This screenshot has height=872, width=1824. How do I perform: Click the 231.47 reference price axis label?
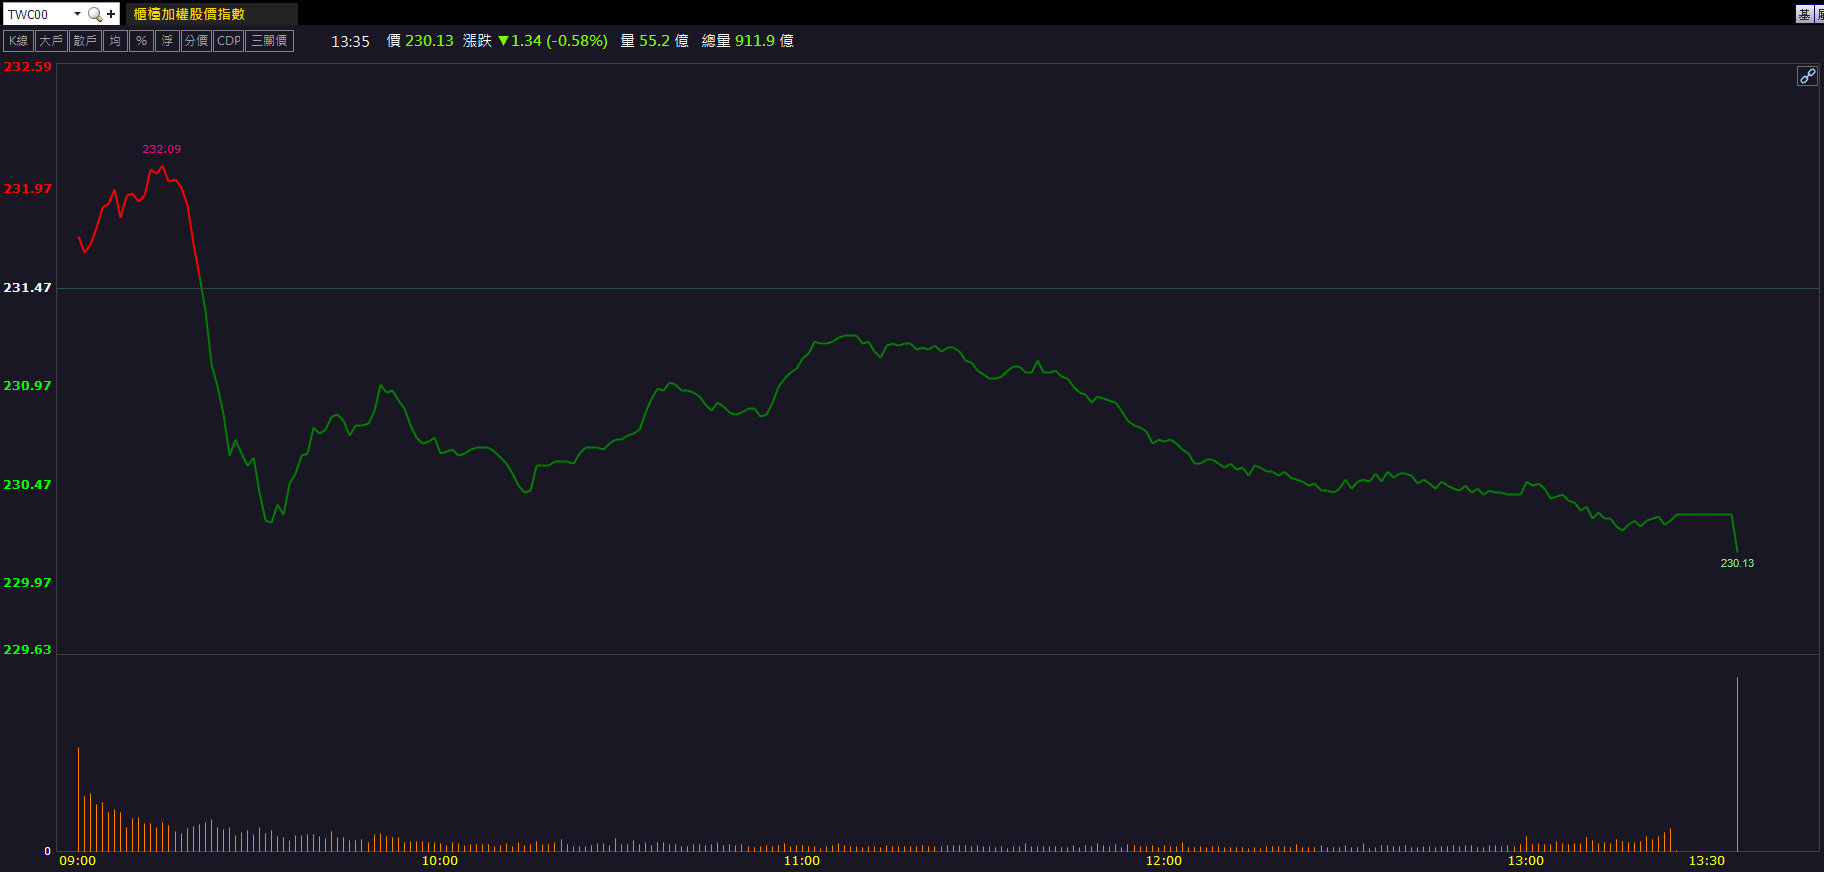coord(27,287)
